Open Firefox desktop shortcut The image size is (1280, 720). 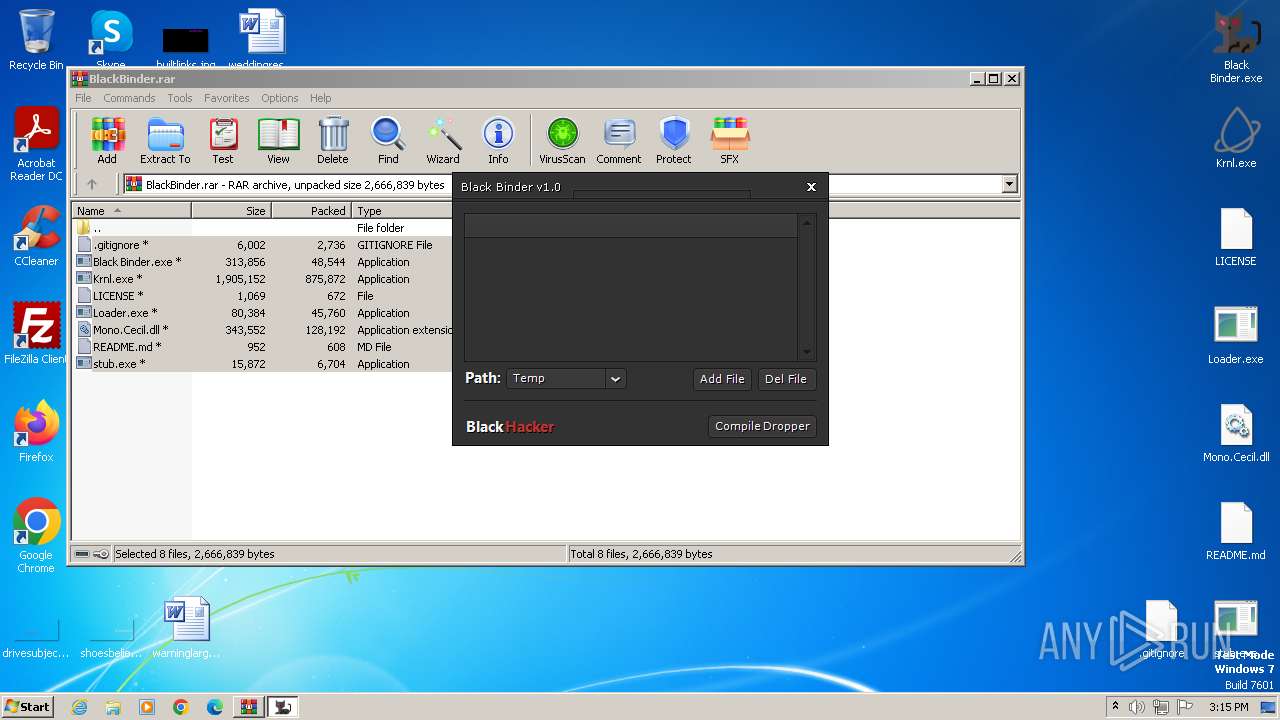36,432
